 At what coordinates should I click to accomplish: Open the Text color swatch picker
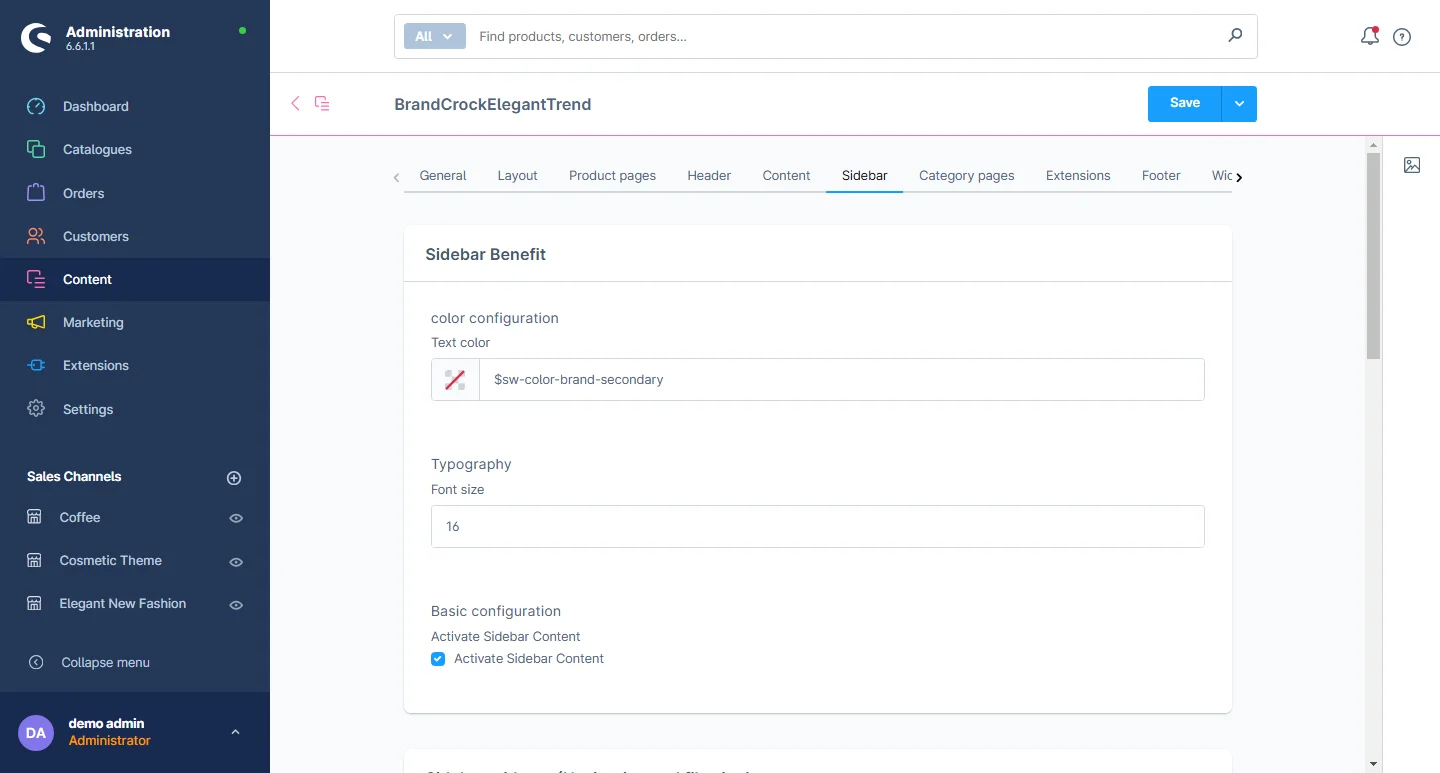455,380
